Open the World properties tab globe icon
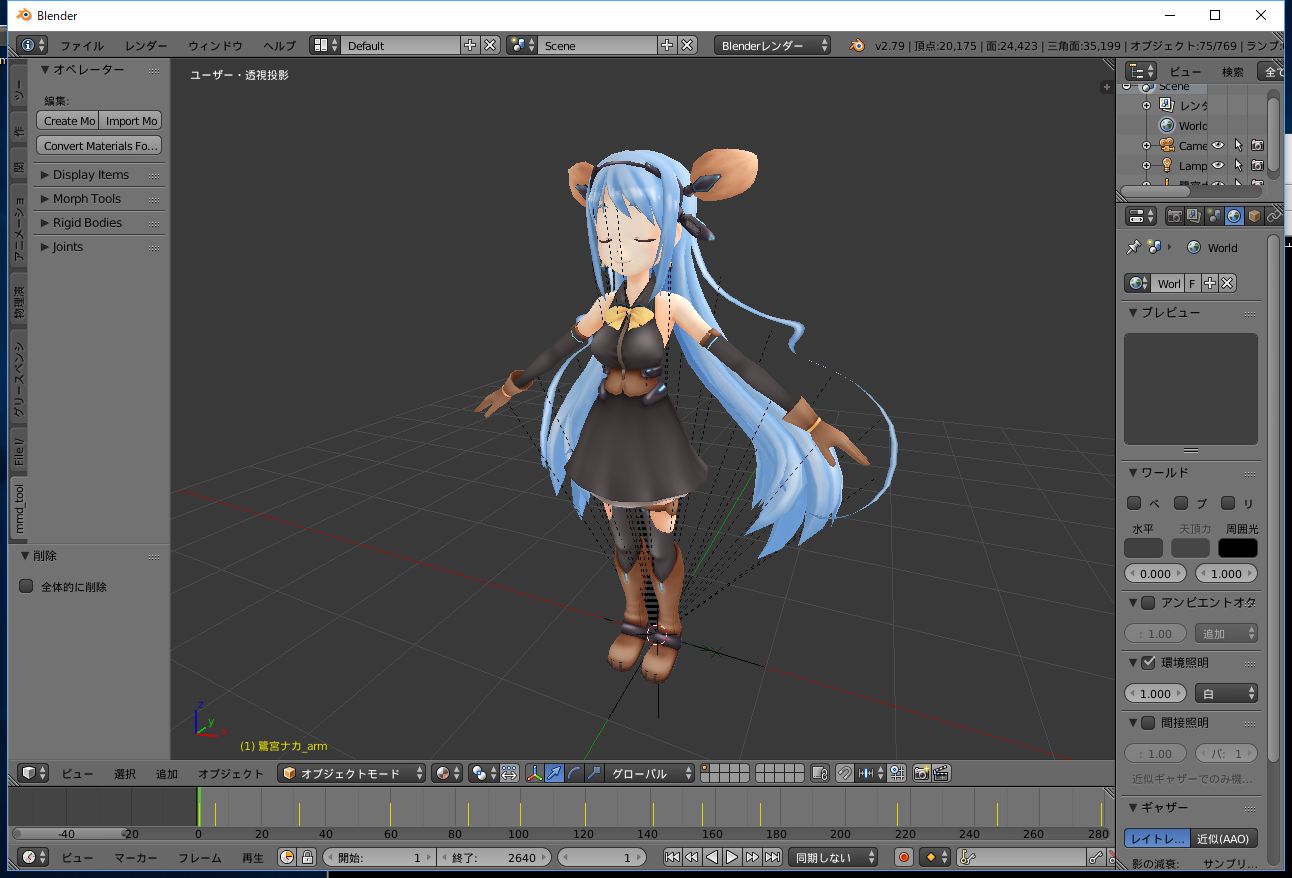Viewport: 1292px width, 878px height. pos(1234,216)
